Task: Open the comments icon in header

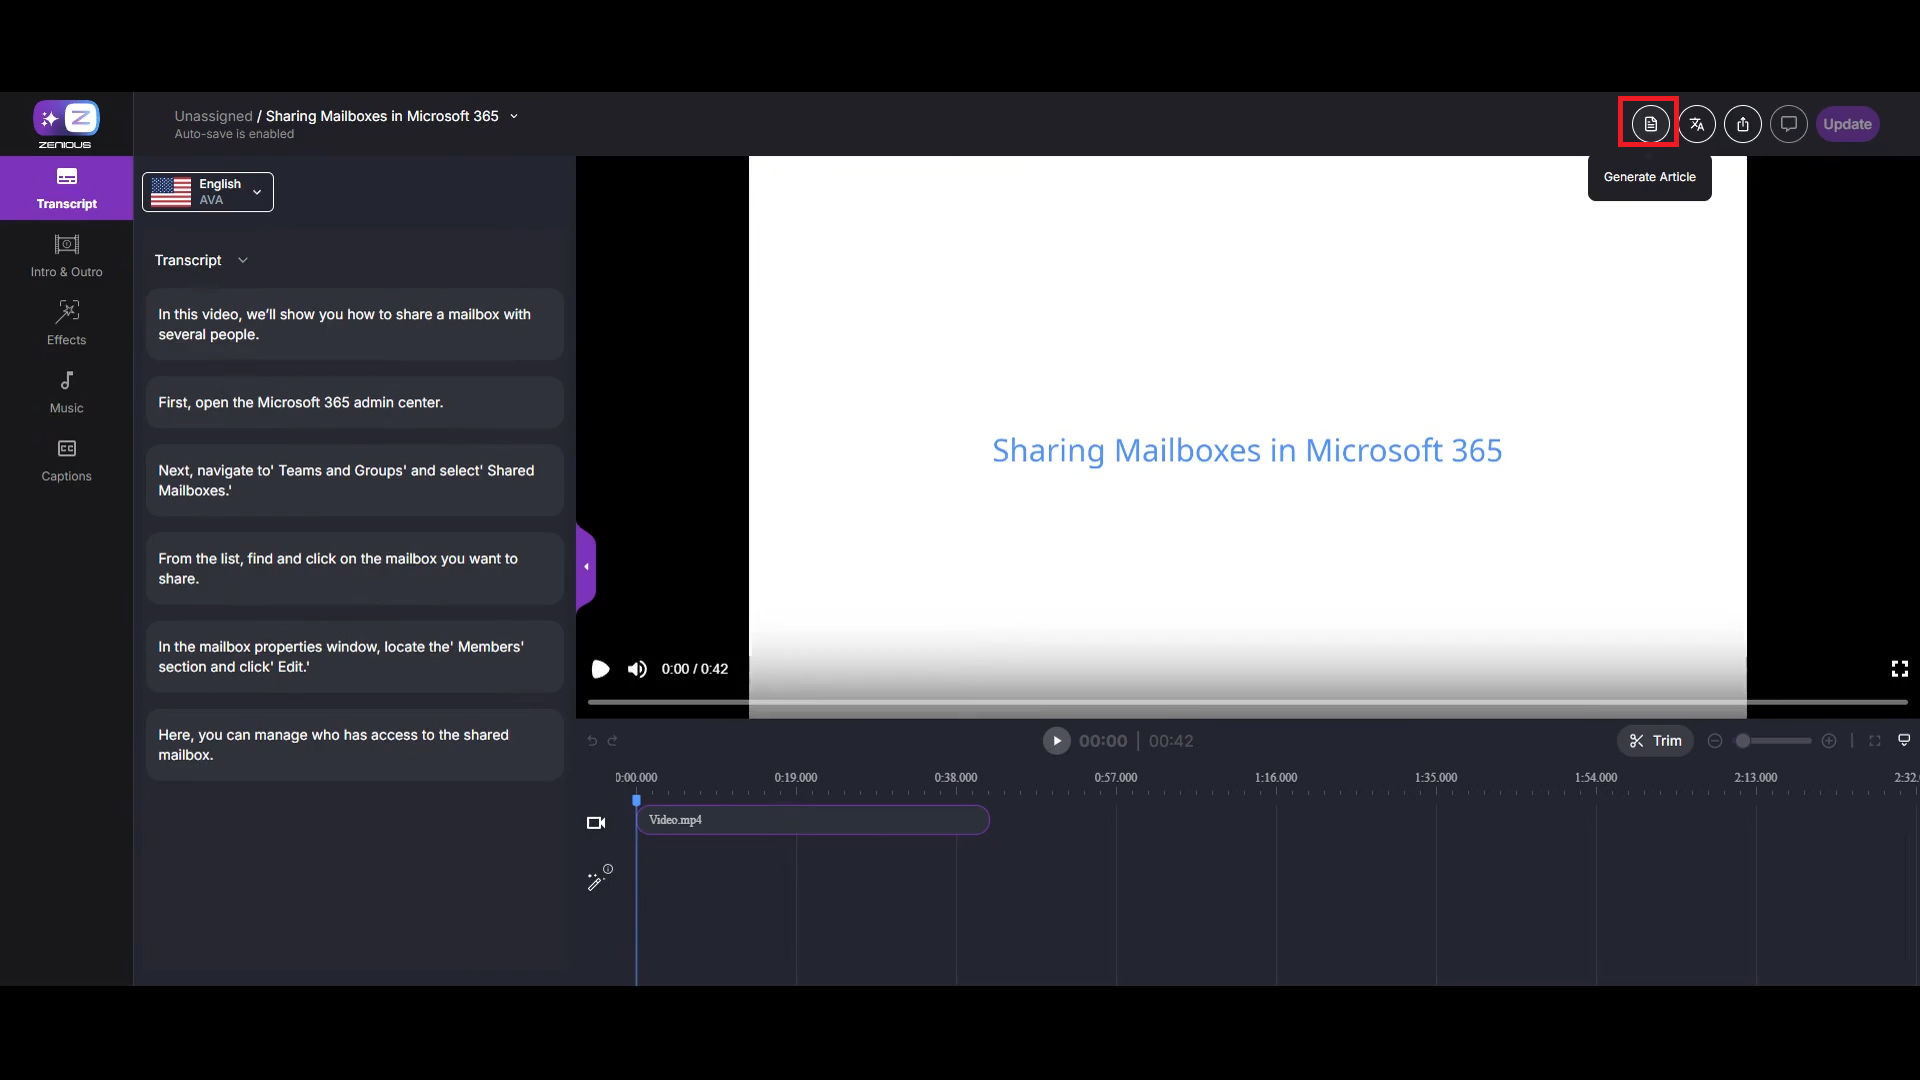Action: tap(1789, 124)
